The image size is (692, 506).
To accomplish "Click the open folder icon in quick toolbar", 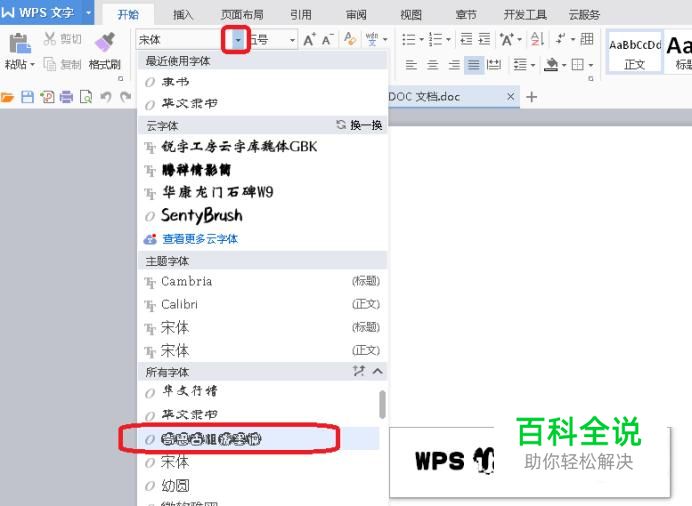I will click(x=7, y=97).
